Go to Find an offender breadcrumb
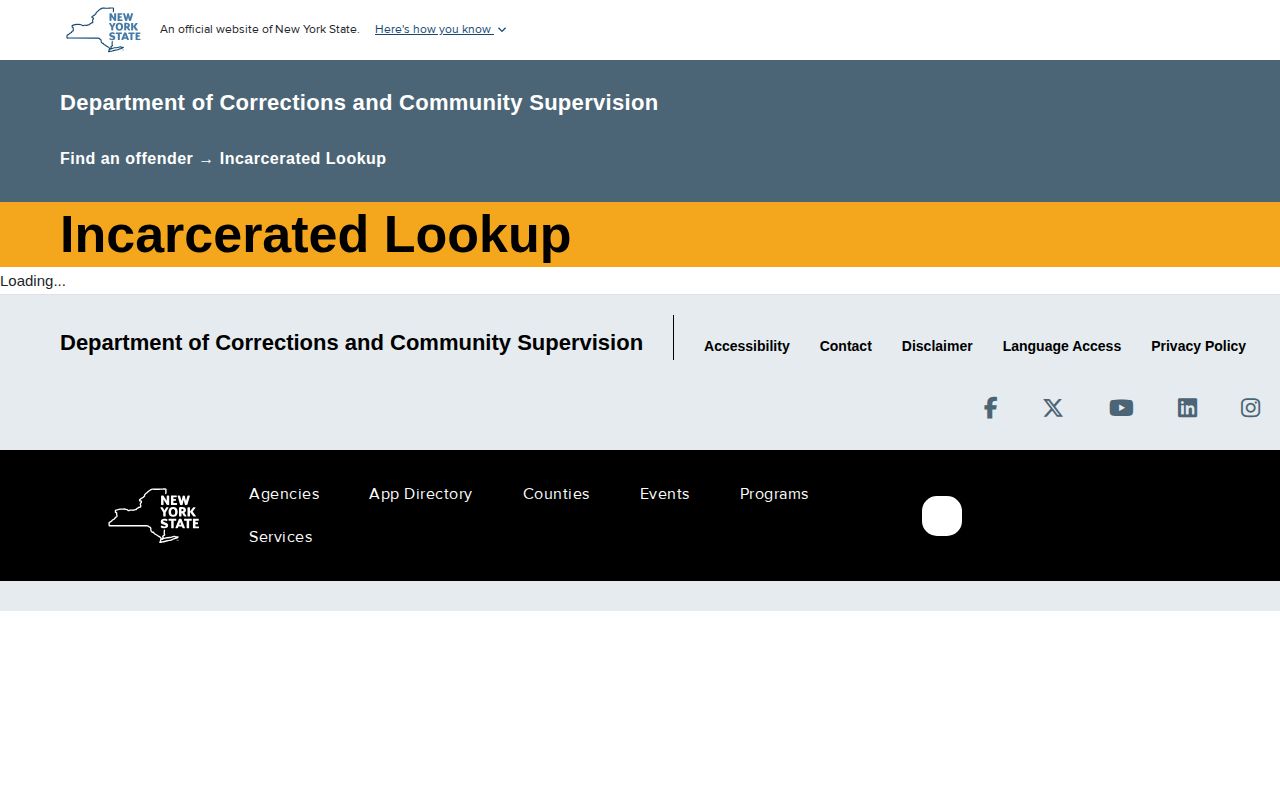This screenshot has height=800, width=1280. click(126, 158)
